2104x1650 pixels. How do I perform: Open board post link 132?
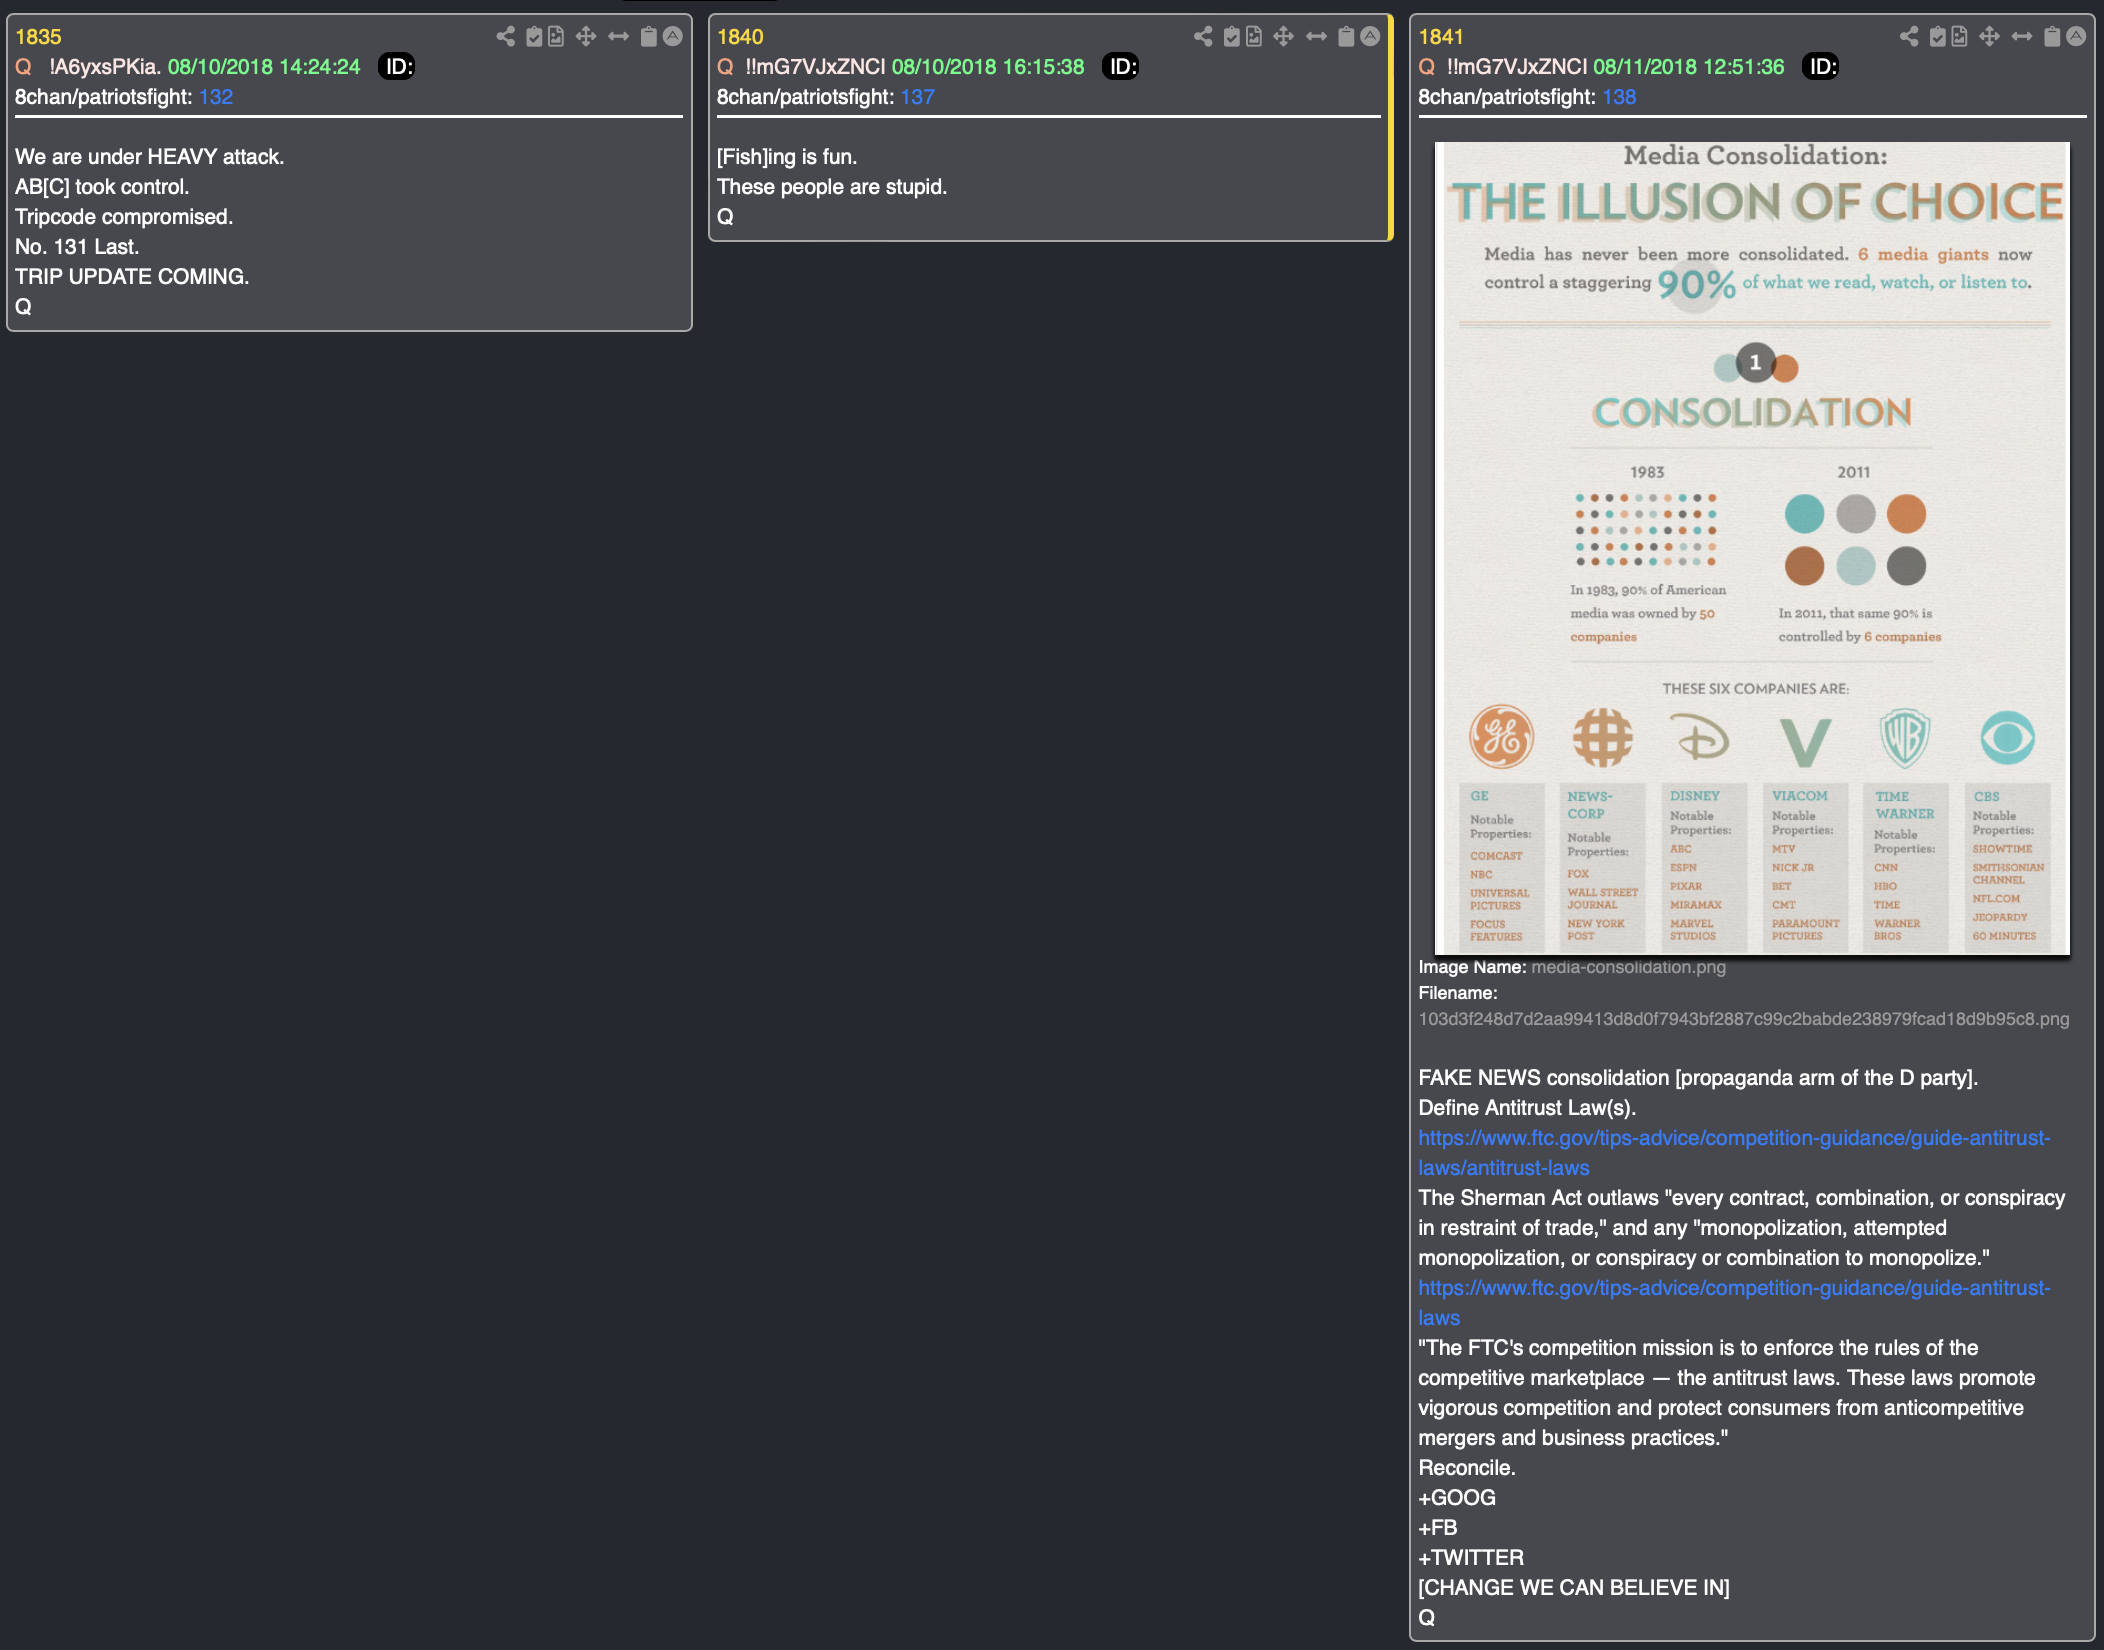pos(216,97)
